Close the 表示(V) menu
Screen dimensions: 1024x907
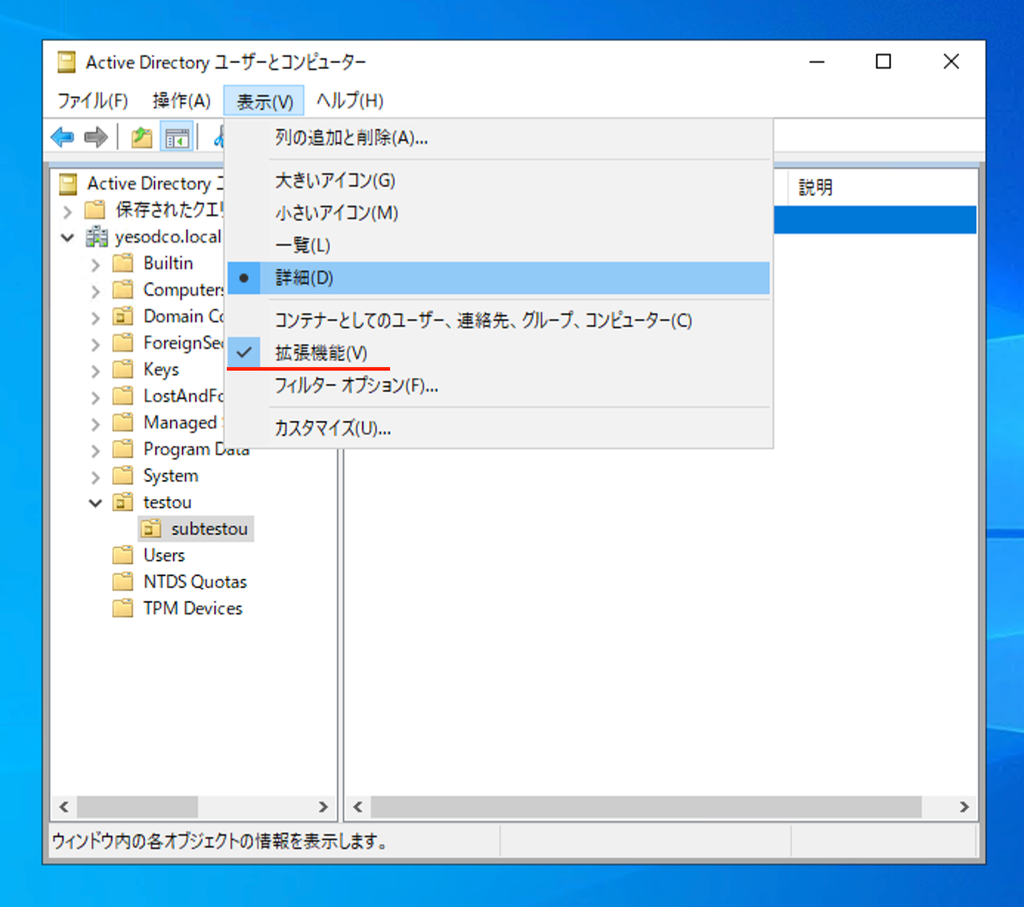pos(264,101)
